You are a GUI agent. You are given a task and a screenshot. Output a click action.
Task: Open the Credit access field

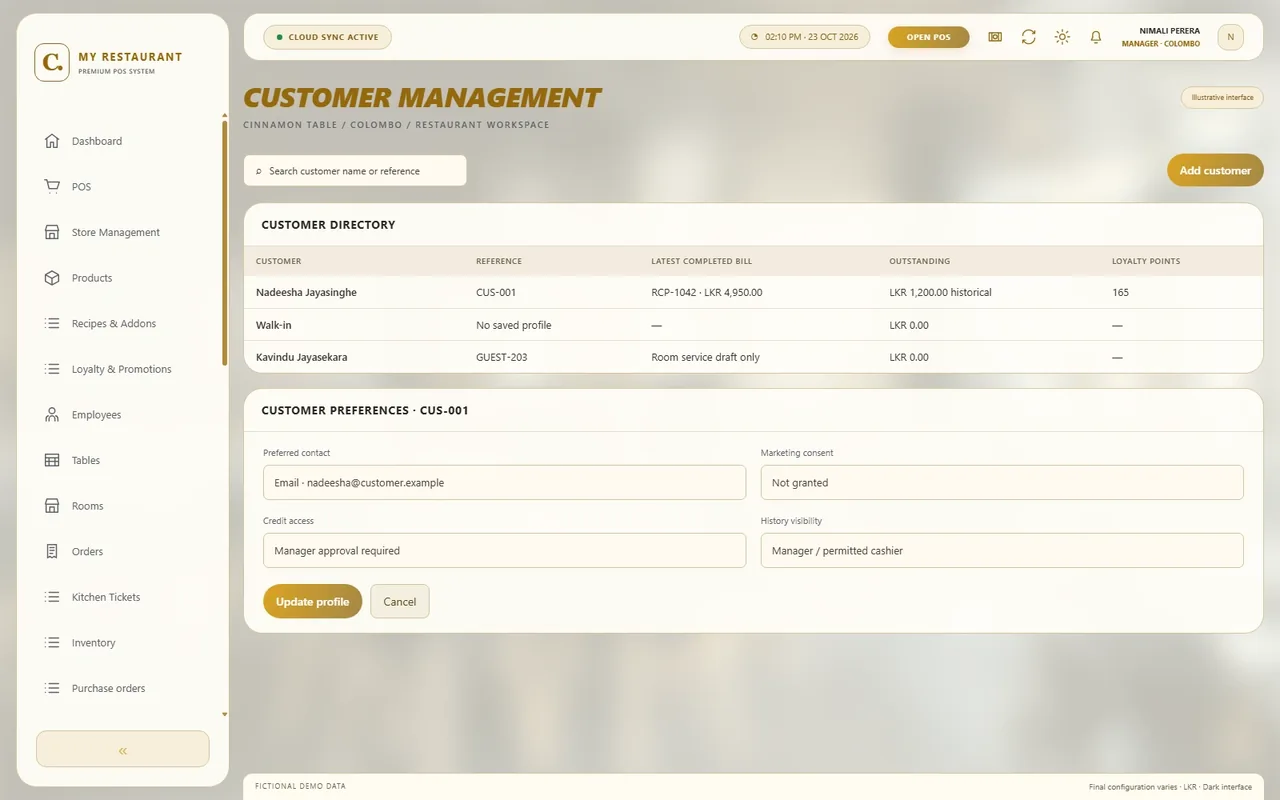tap(504, 550)
